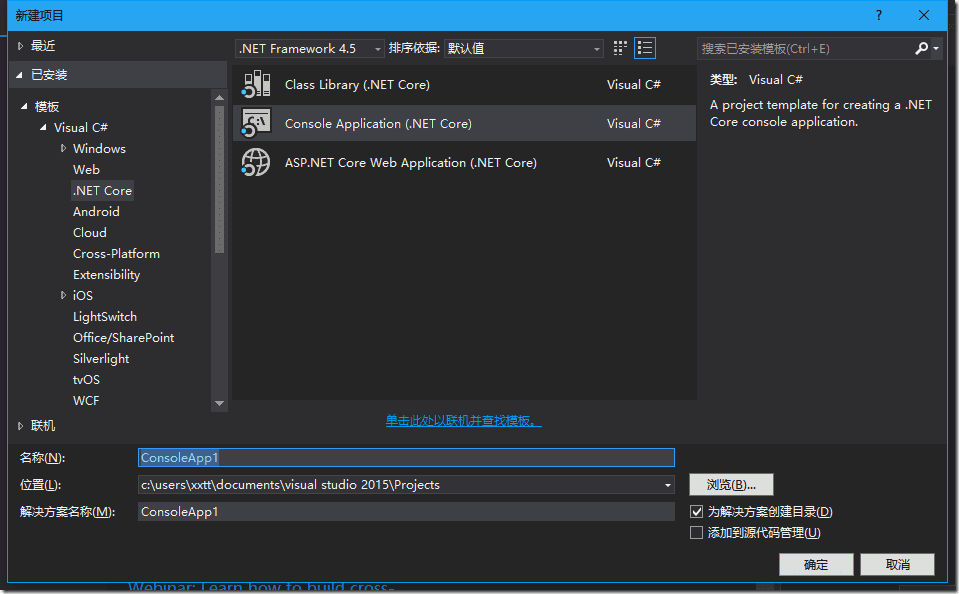Viewport: 959px width, 594px height.
Task: Click the search magnifier icon
Action: [x=922, y=47]
